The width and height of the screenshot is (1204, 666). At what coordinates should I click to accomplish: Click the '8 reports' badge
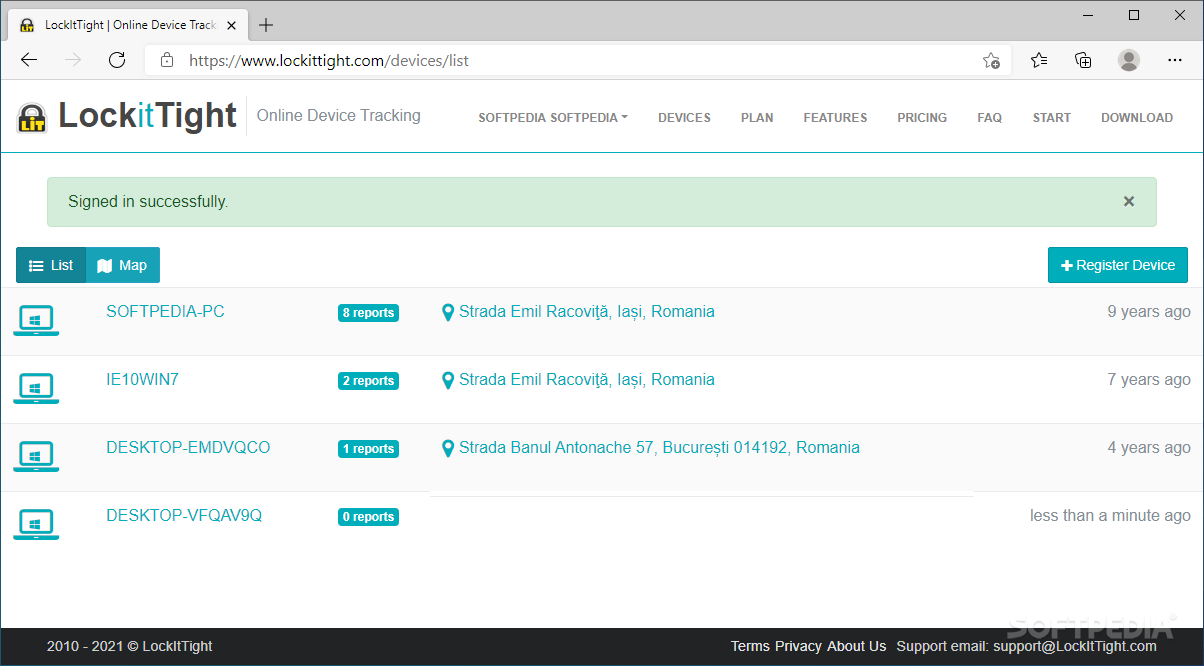(x=368, y=313)
